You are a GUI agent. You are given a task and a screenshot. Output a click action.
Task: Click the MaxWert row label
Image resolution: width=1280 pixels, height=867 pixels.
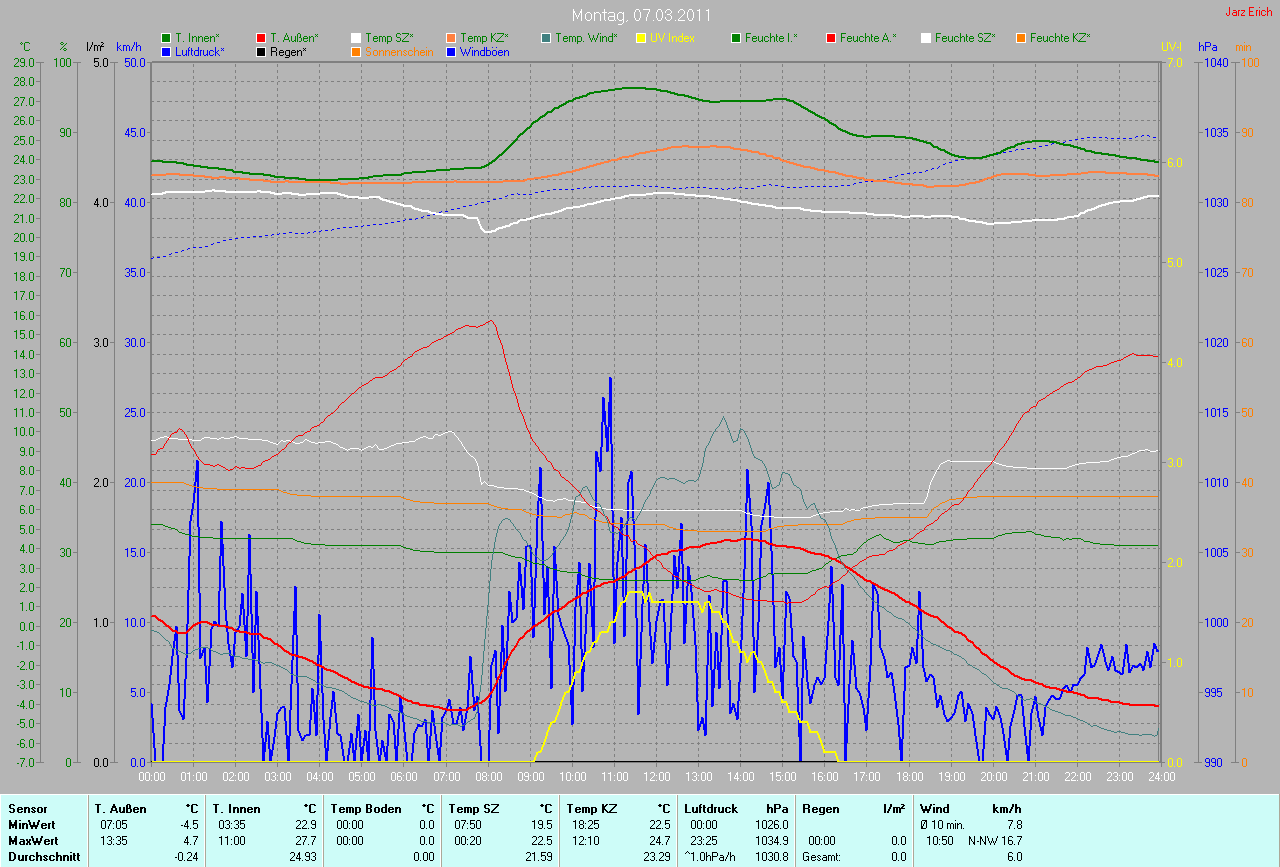click(32, 841)
